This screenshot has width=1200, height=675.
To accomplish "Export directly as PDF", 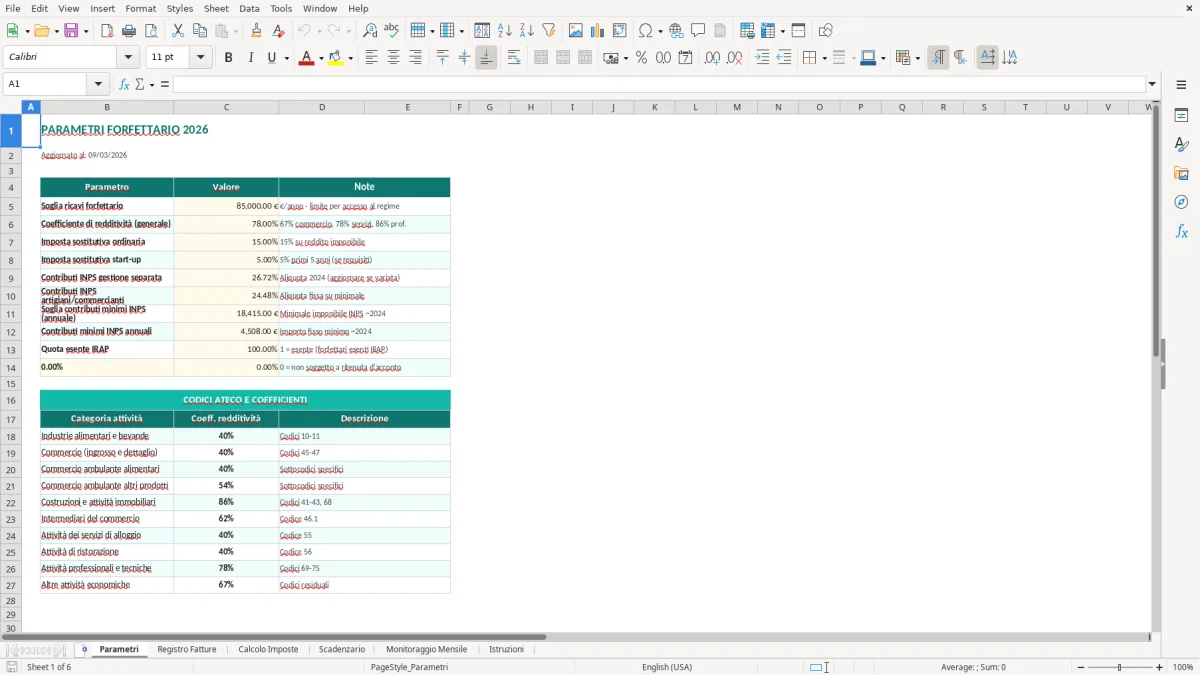I will coord(107,31).
